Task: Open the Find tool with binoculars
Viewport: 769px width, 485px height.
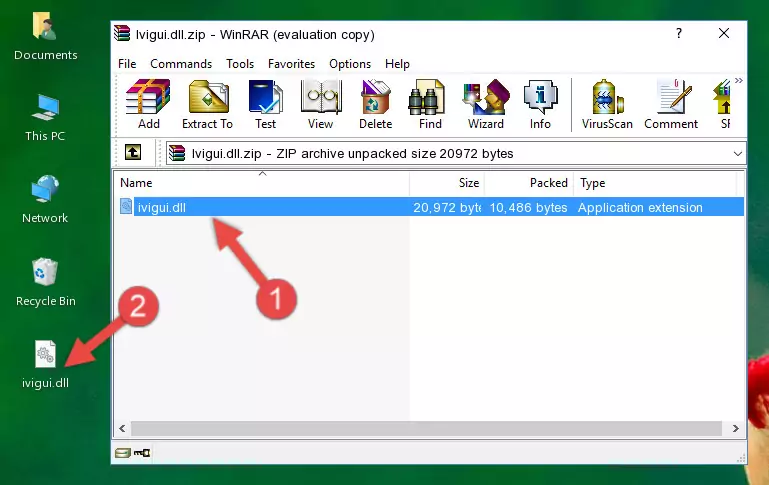Action: [430, 104]
